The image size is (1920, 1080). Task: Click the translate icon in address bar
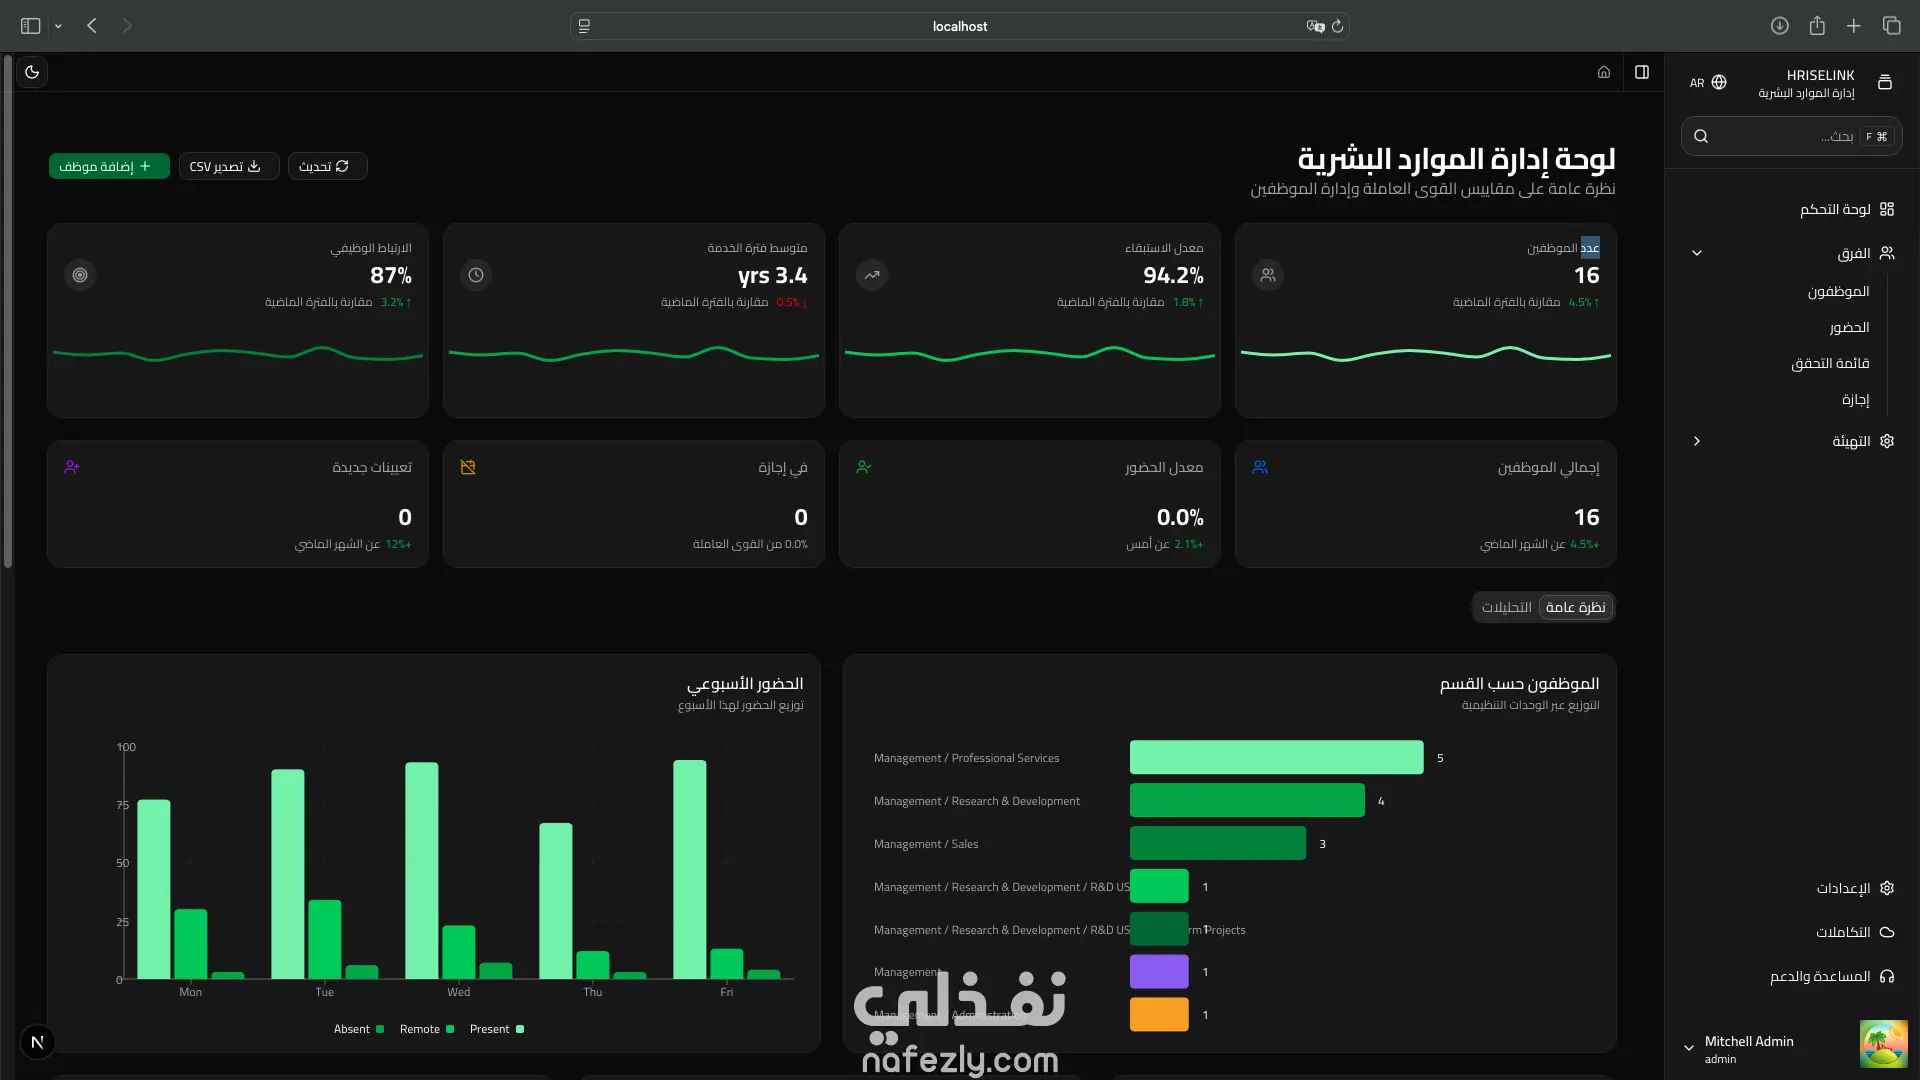pos(1314,26)
